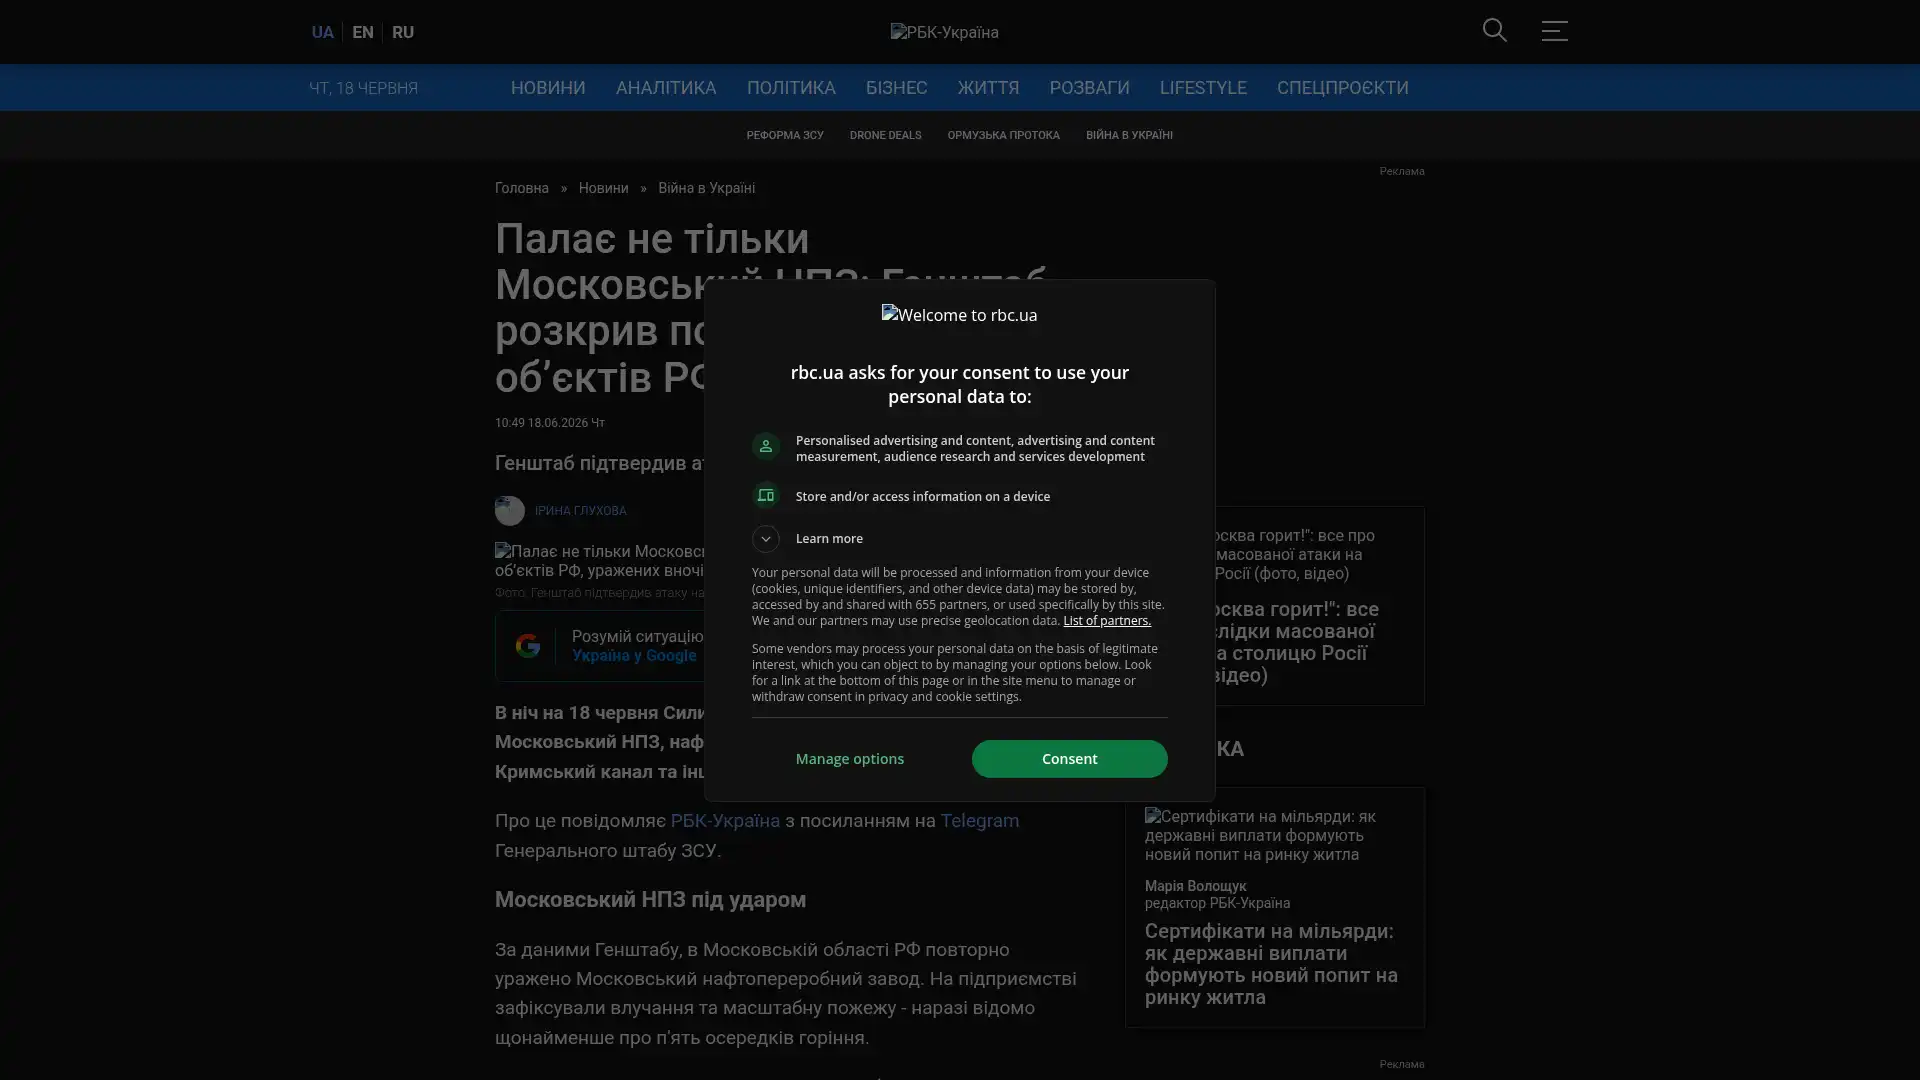The width and height of the screenshot is (1920, 1080).
Task: Open the site search icon
Action: [1494, 31]
